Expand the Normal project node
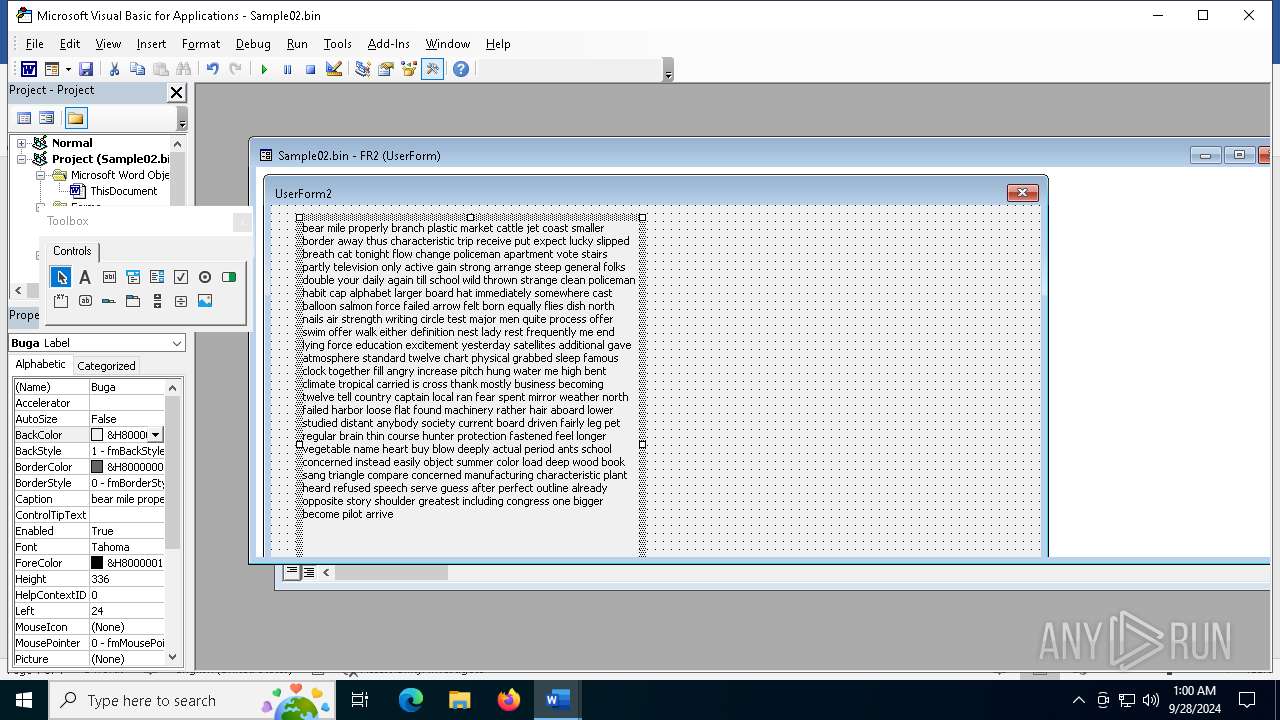The height and width of the screenshot is (720, 1280). tap(21, 143)
